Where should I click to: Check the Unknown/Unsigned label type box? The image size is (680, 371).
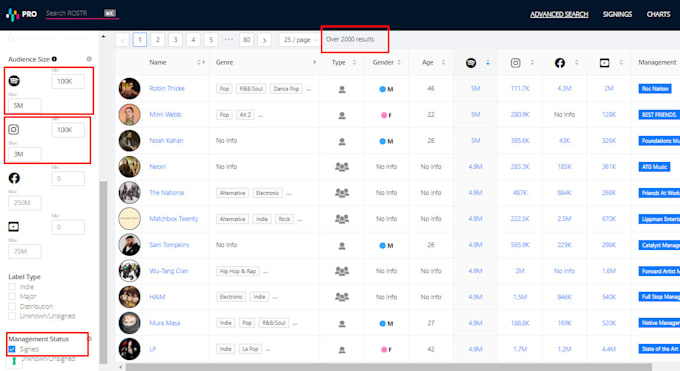12,316
